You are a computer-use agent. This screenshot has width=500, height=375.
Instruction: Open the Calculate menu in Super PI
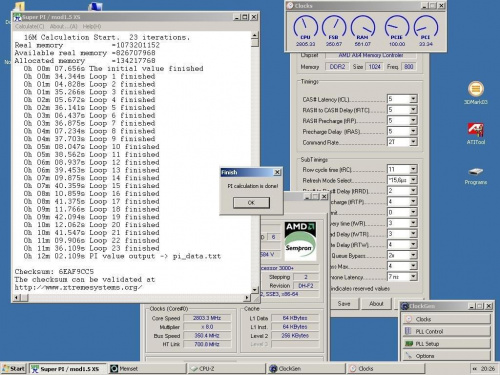[30, 26]
